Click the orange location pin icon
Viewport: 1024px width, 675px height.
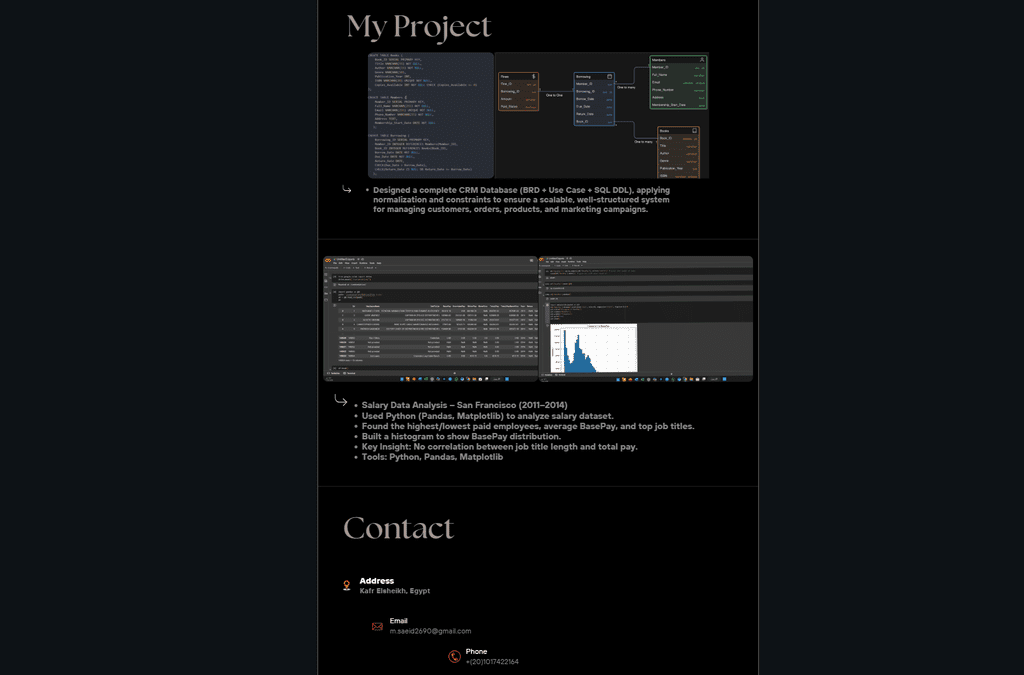coord(347,586)
